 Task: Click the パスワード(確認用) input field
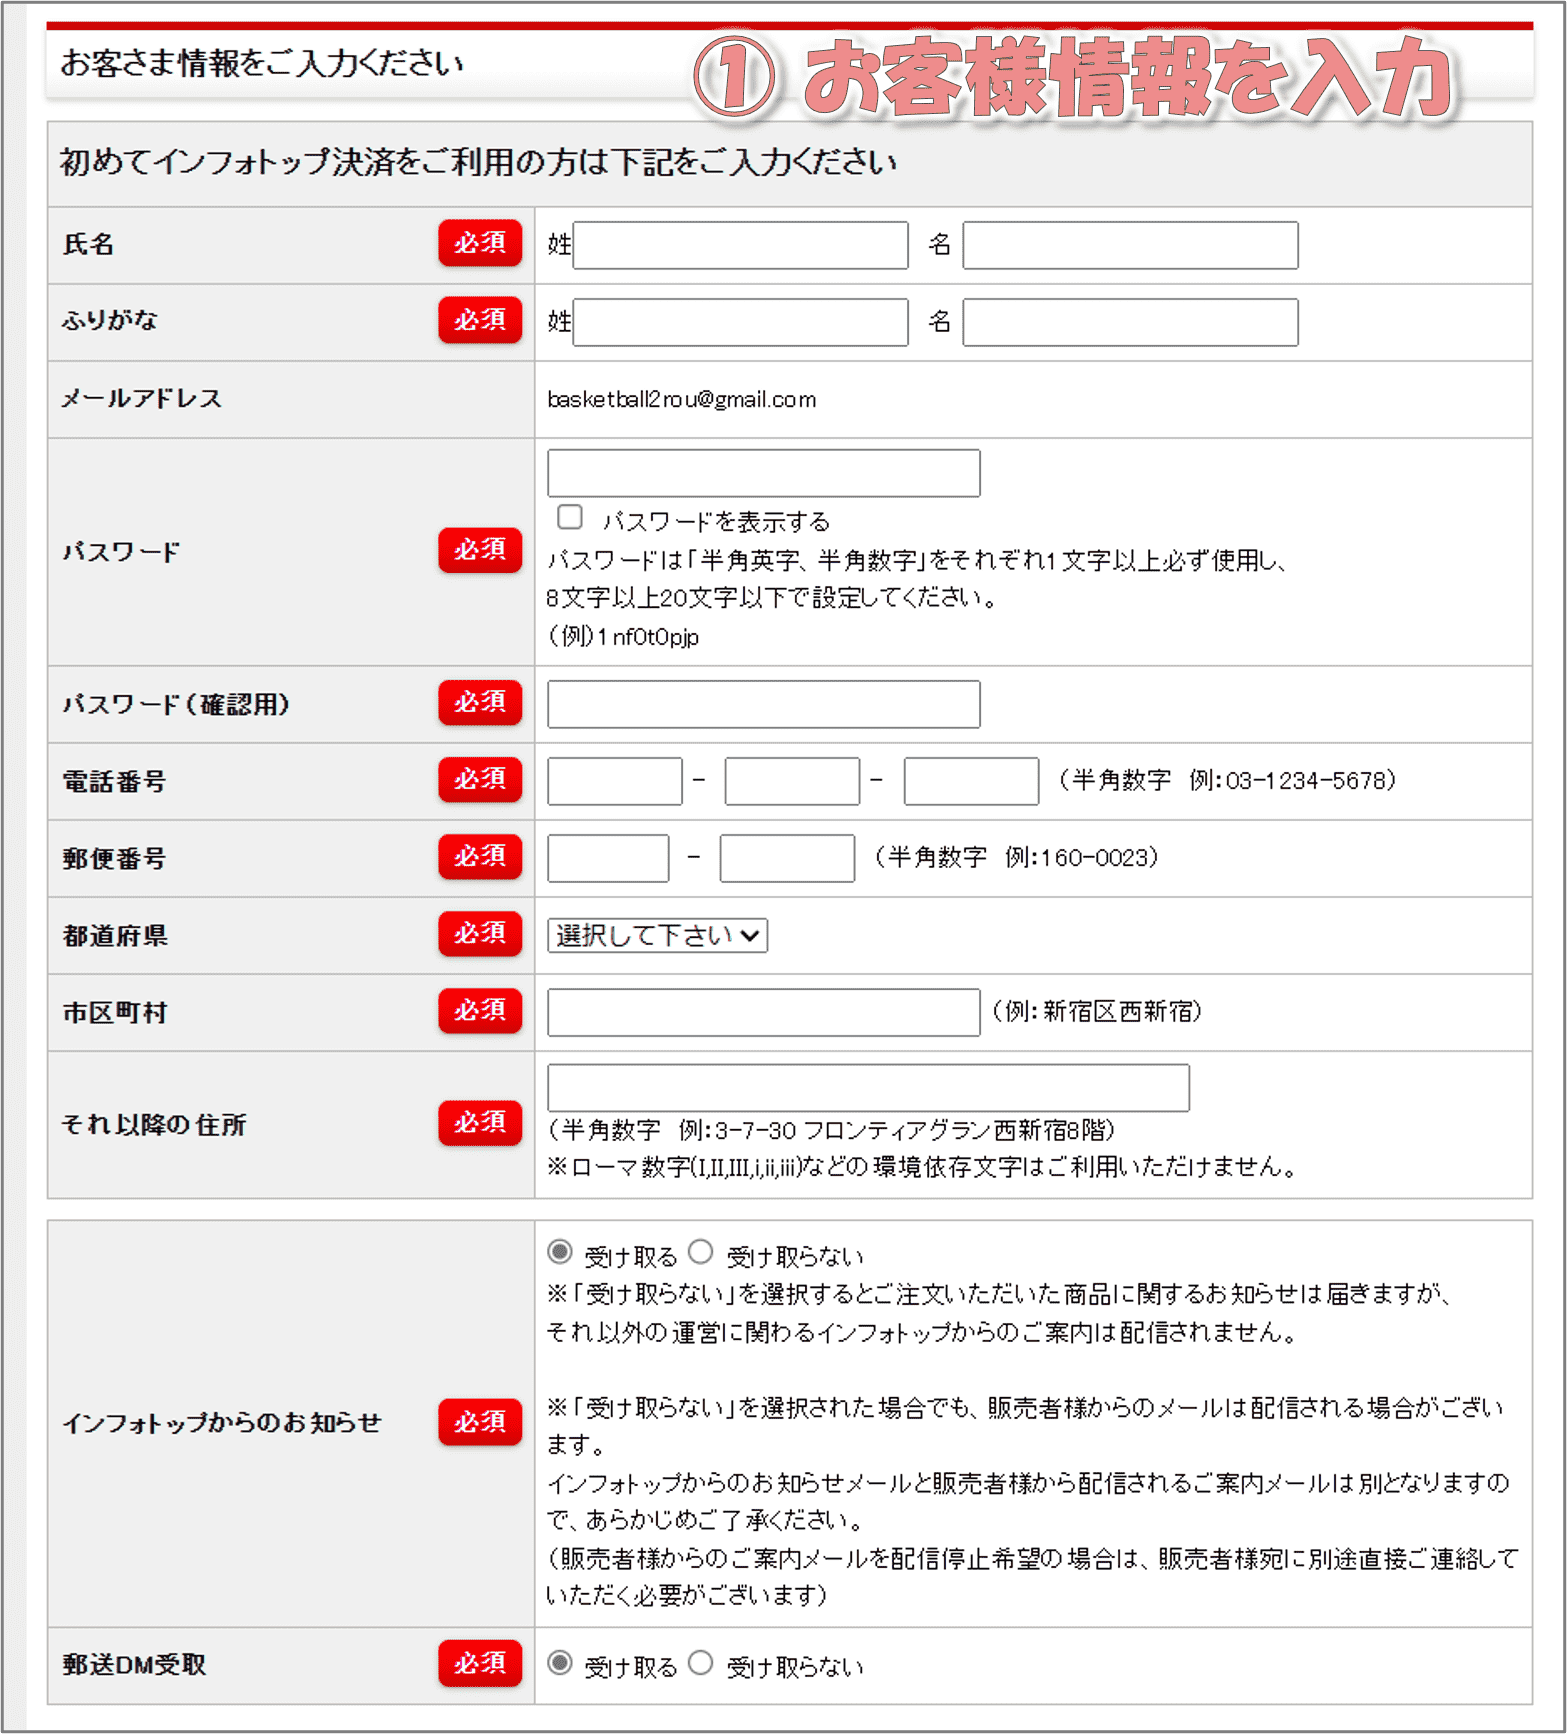(763, 704)
